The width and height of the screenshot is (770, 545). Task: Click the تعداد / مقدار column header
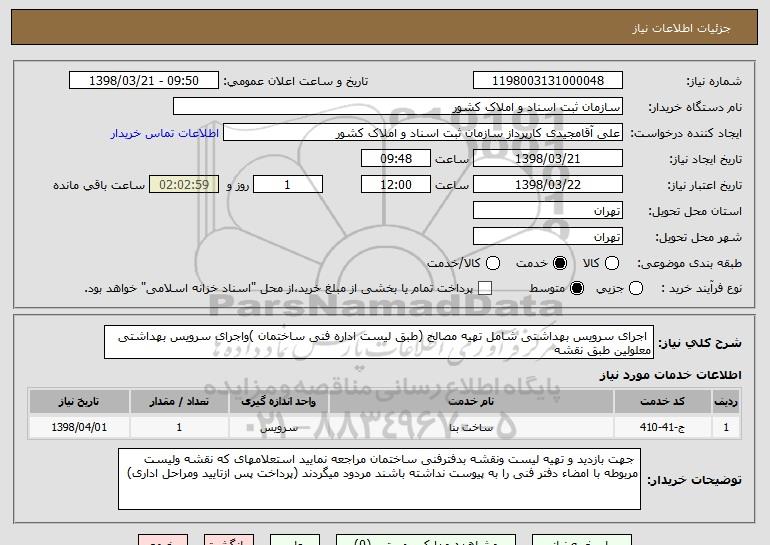pos(179,402)
